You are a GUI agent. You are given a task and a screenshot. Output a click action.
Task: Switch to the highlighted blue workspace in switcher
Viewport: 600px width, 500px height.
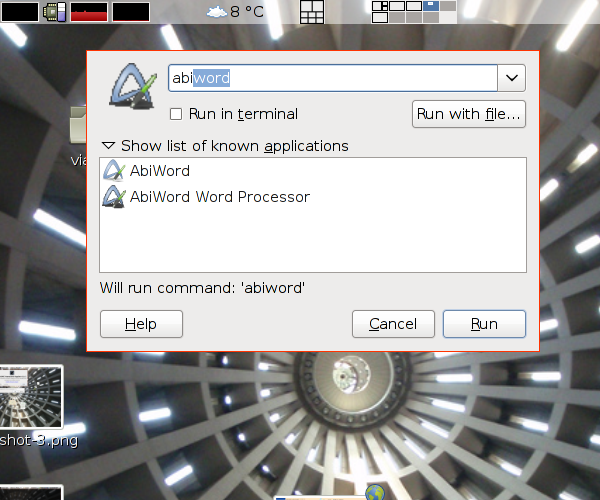431,6
